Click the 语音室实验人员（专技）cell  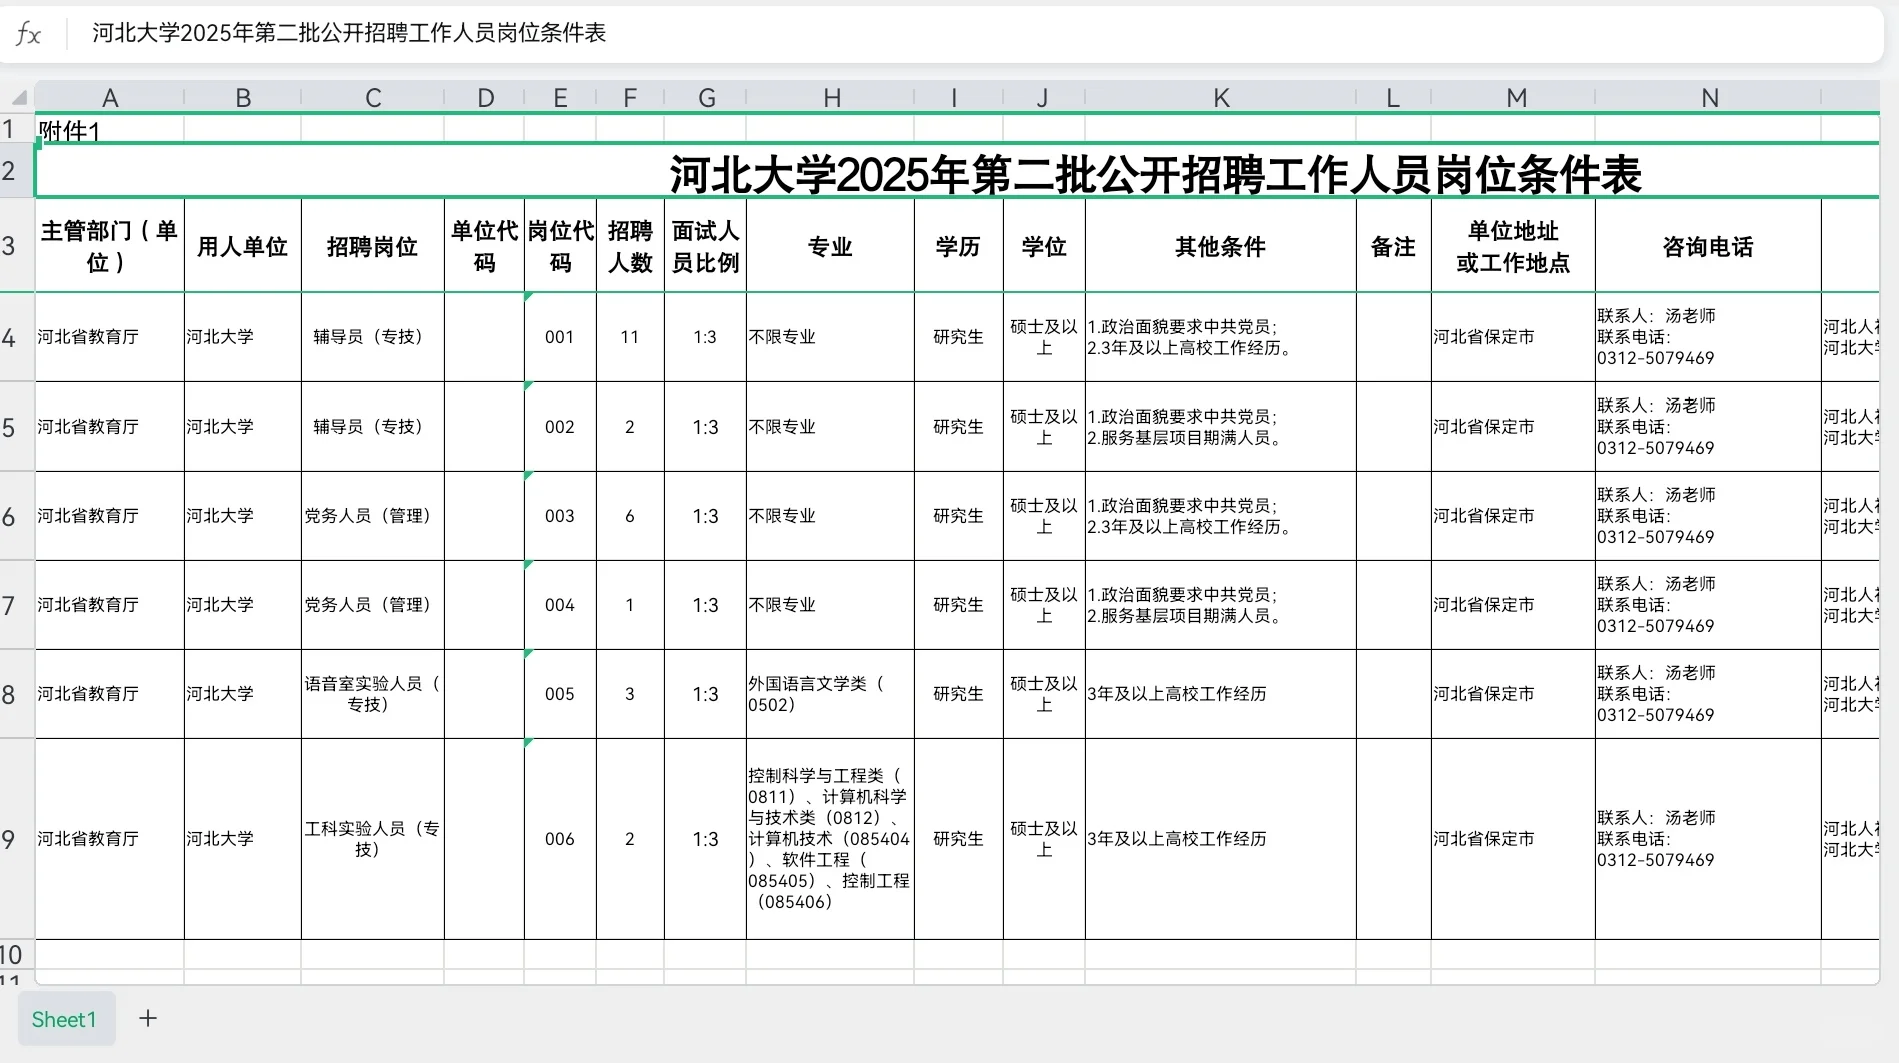coord(373,694)
